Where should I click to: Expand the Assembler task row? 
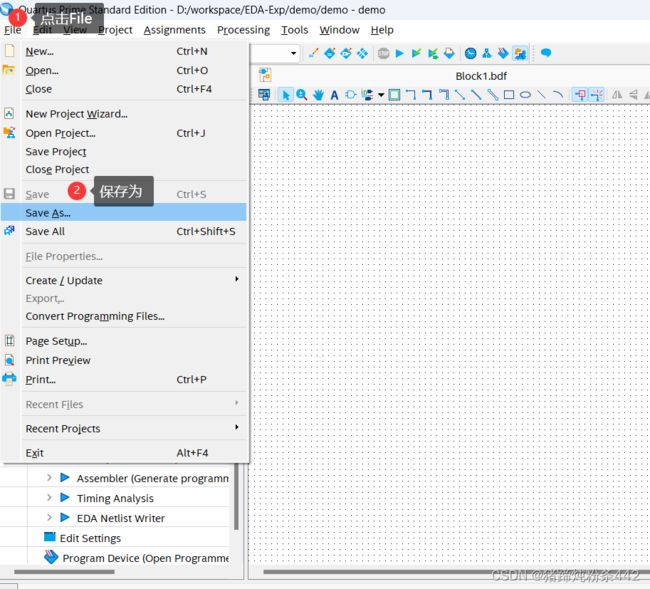pos(49,478)
